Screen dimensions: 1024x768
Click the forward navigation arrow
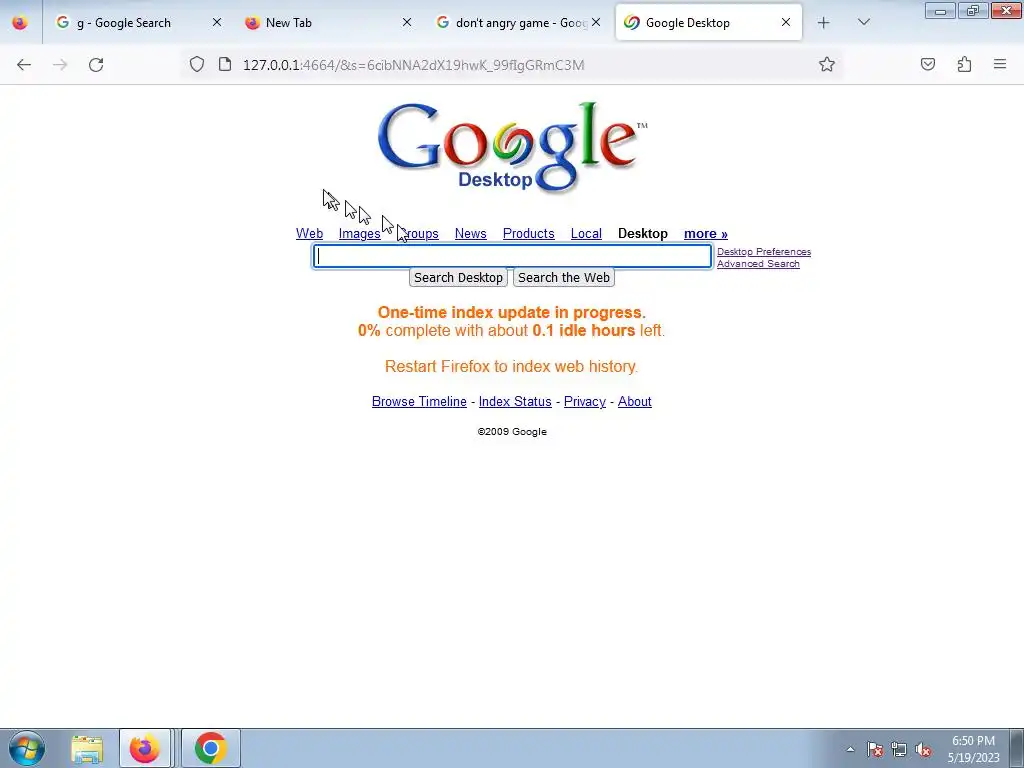point(60,64)
